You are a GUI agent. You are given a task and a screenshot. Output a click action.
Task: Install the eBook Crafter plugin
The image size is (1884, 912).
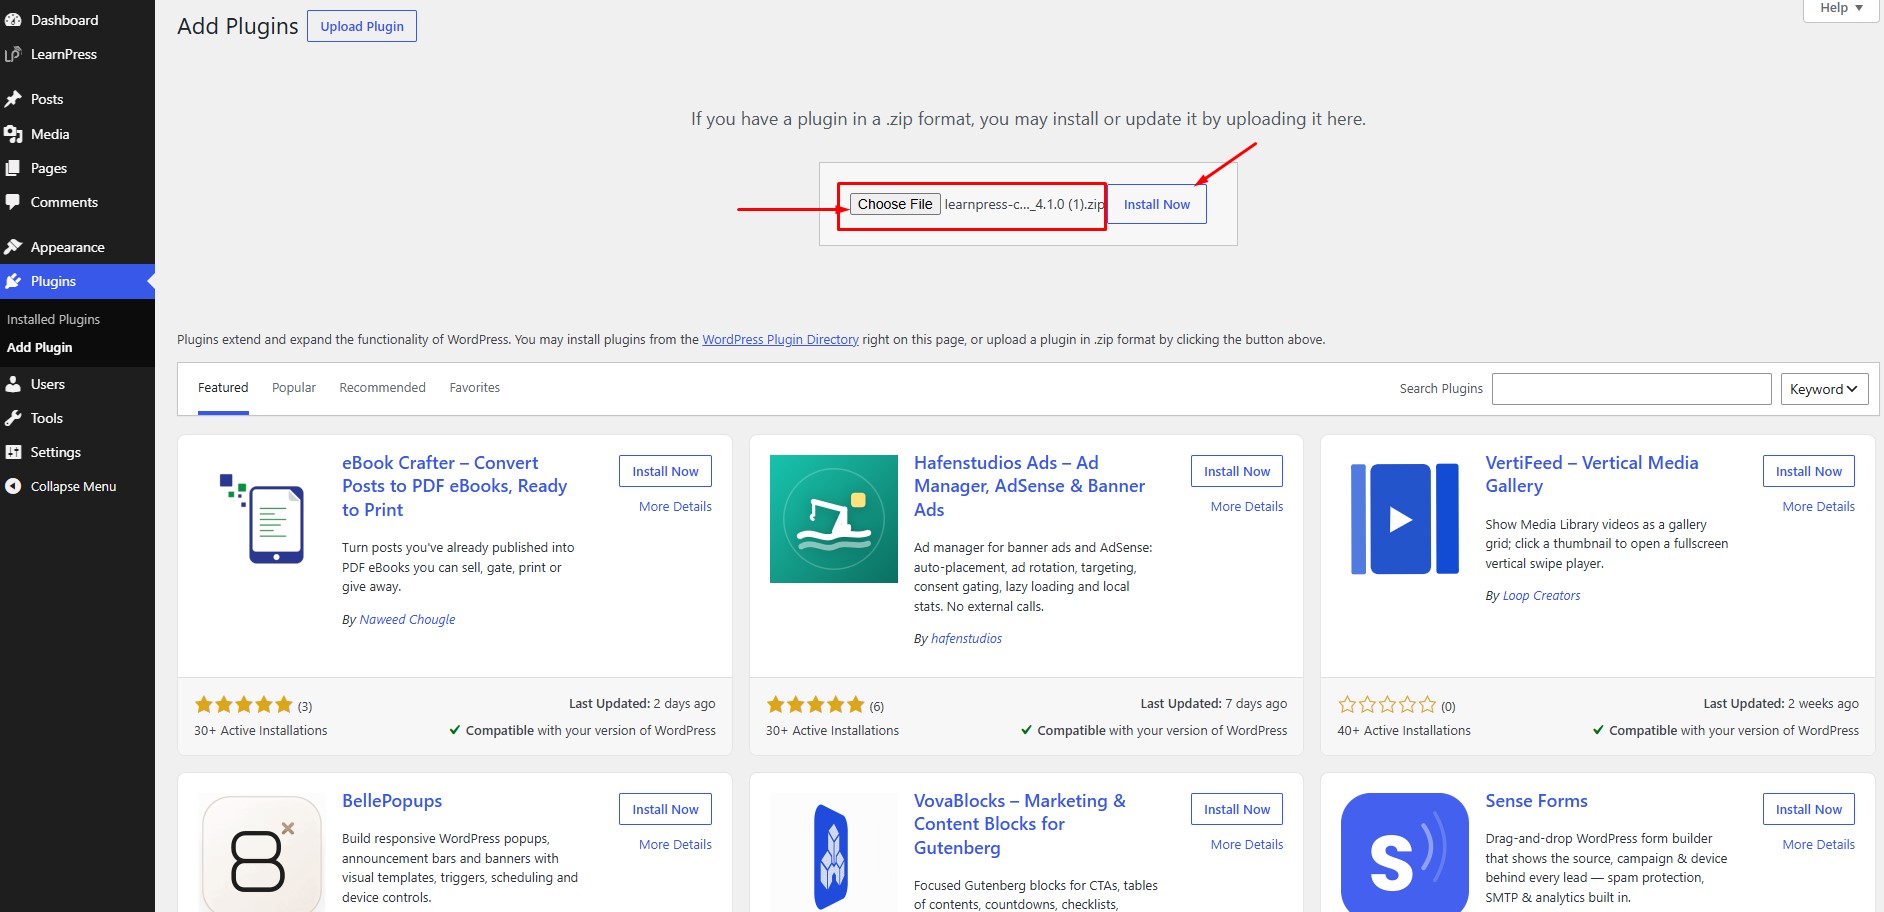pyautogui.click(x=665, y=471)
